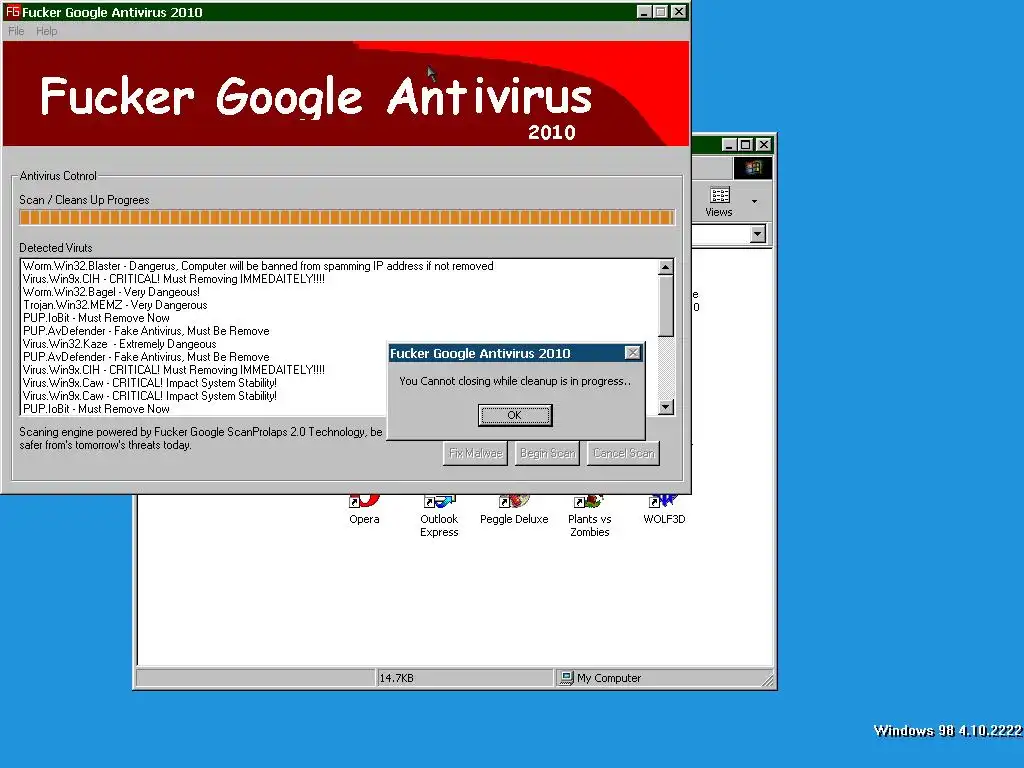Click OK in the cleanup warning dialog

coord(515,415)
